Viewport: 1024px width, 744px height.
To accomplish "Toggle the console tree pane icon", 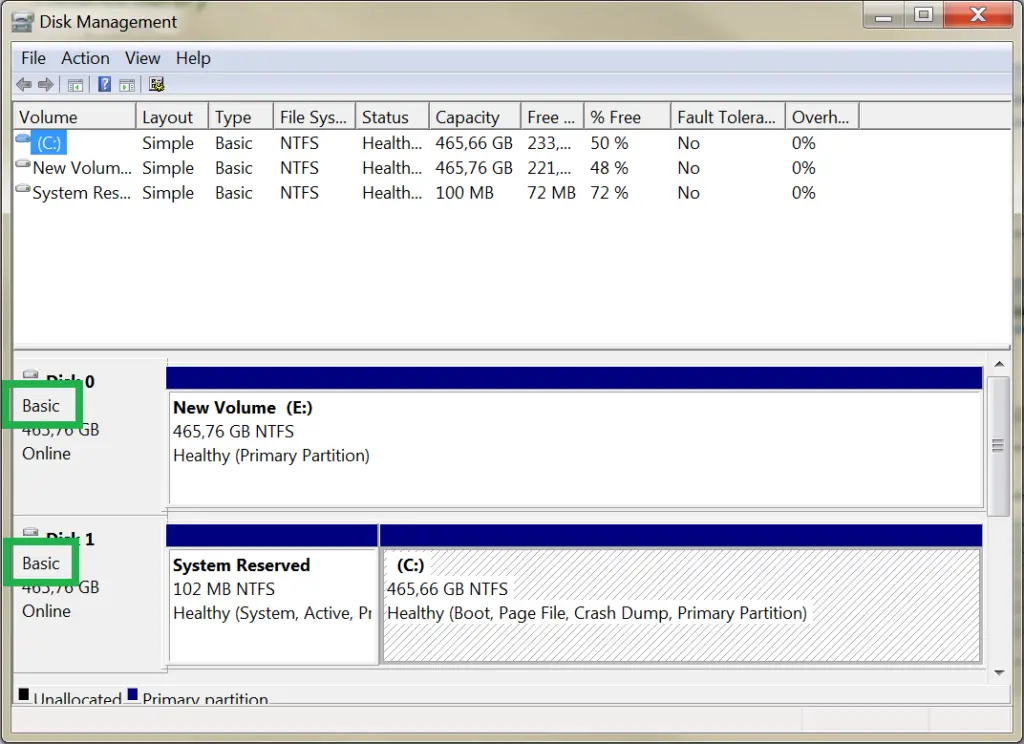I will click(x=75, y=84).
